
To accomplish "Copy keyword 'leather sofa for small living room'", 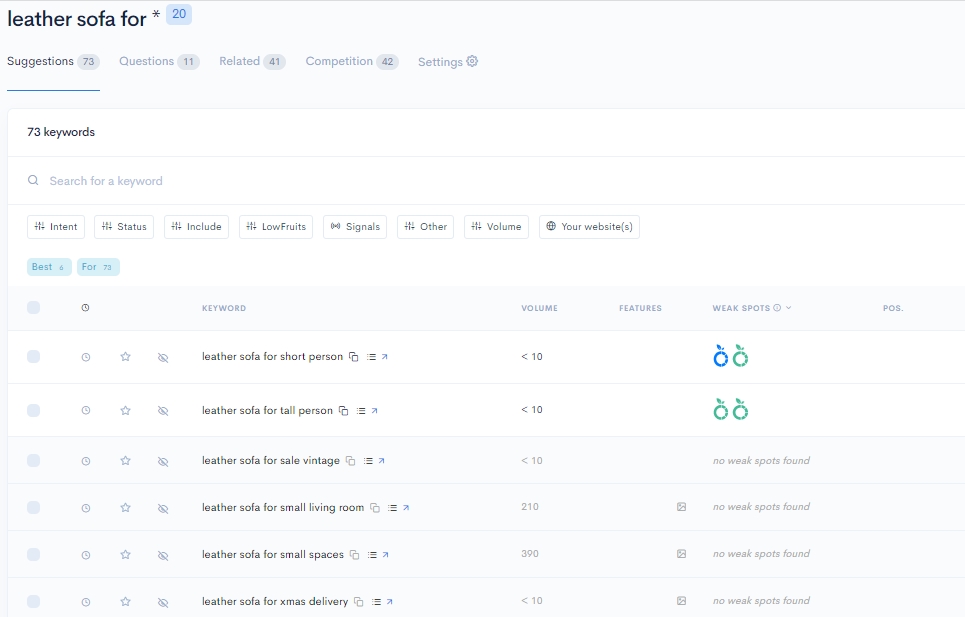I will [x=375, y=508].
